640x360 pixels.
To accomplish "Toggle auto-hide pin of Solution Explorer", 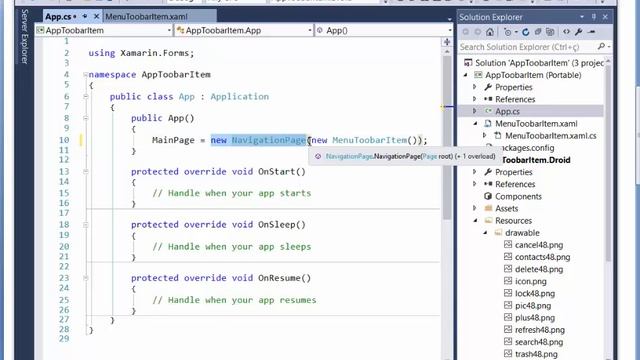I will click(x=593, y=17).
